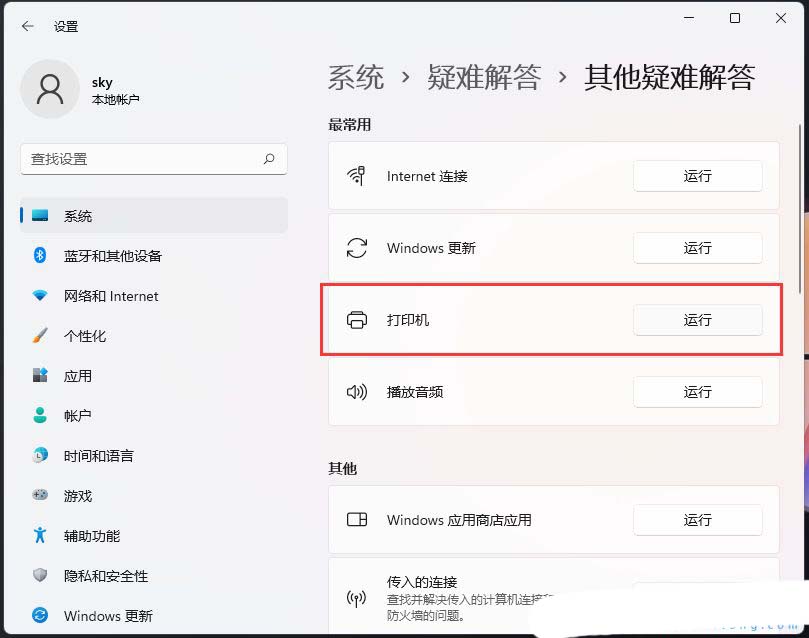Click the antenna icon beside 传入的连接
809x638 pixels.
356,597
